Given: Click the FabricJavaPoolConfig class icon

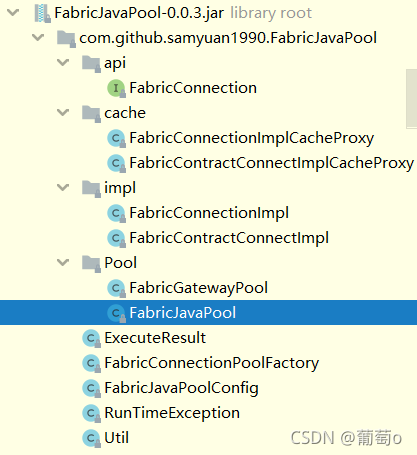Looking at the screenshot, I should click(x=91, y=388).
